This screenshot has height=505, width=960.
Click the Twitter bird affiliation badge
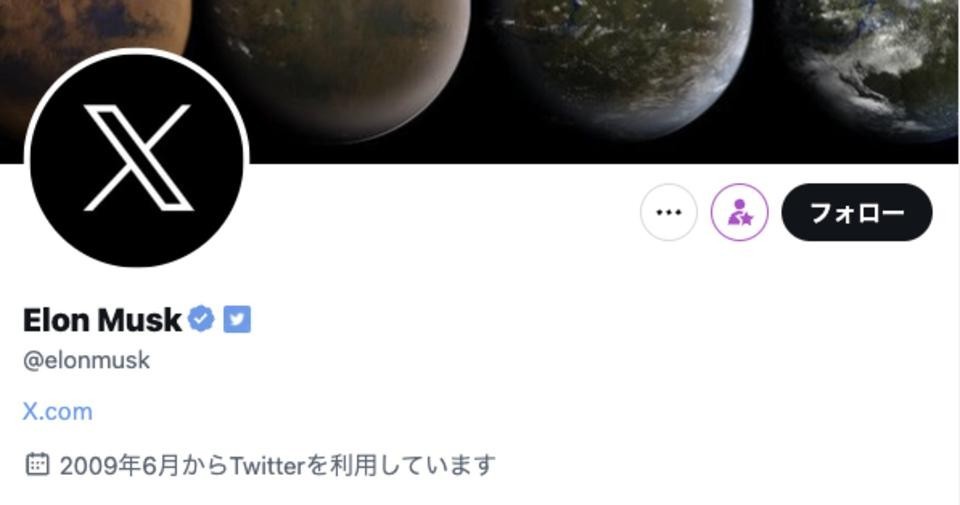tap(237, 319)
